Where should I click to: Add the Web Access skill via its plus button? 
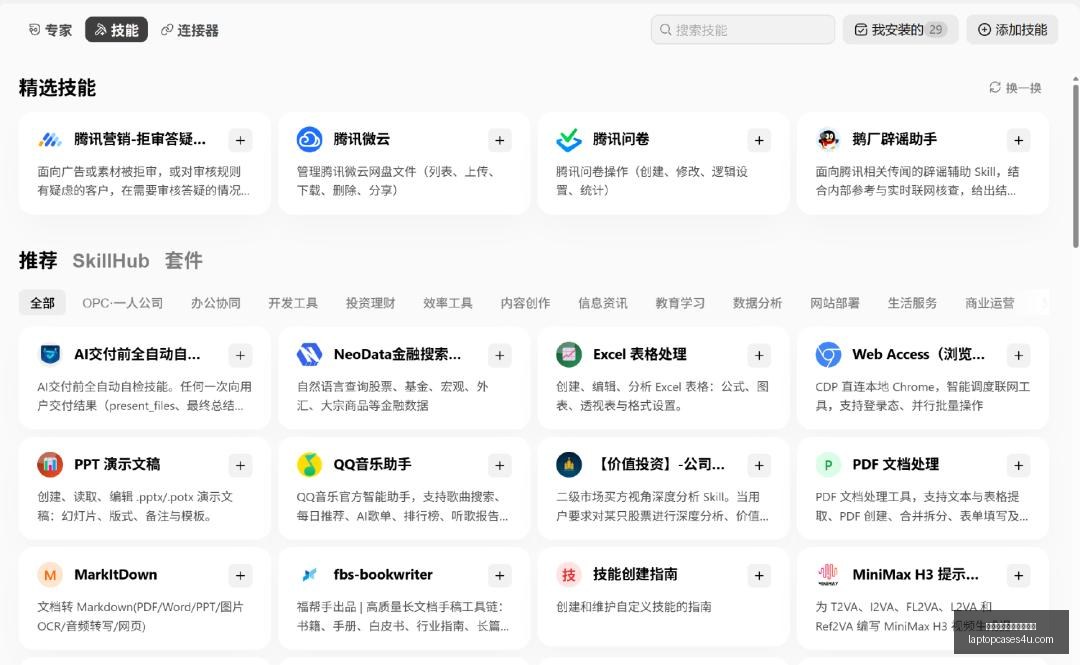click(x=1018, y=356)
